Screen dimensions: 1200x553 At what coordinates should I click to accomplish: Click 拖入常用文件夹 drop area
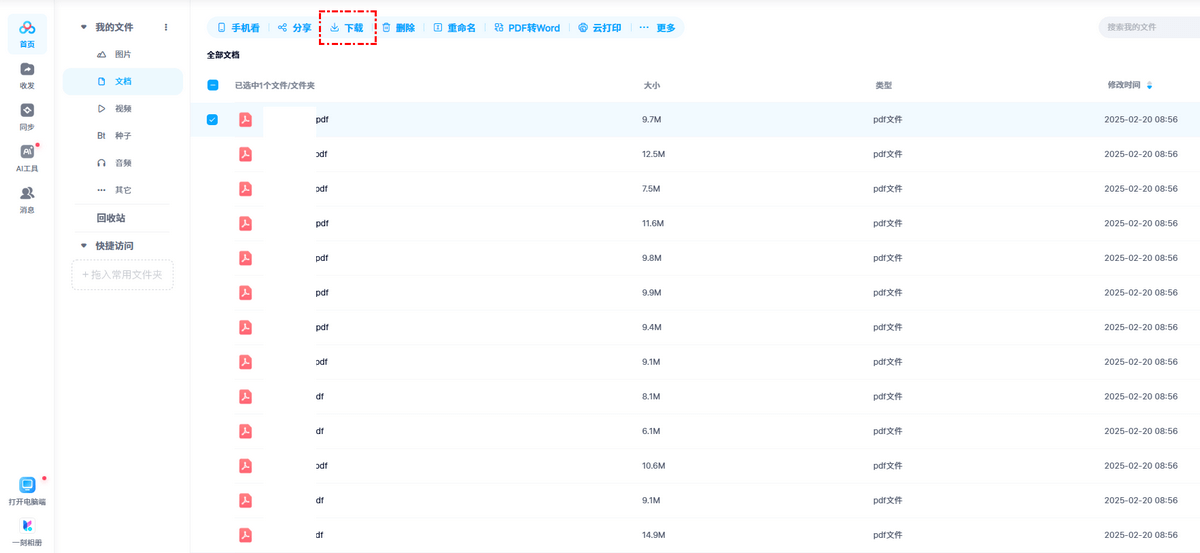(x=122, y=275)
